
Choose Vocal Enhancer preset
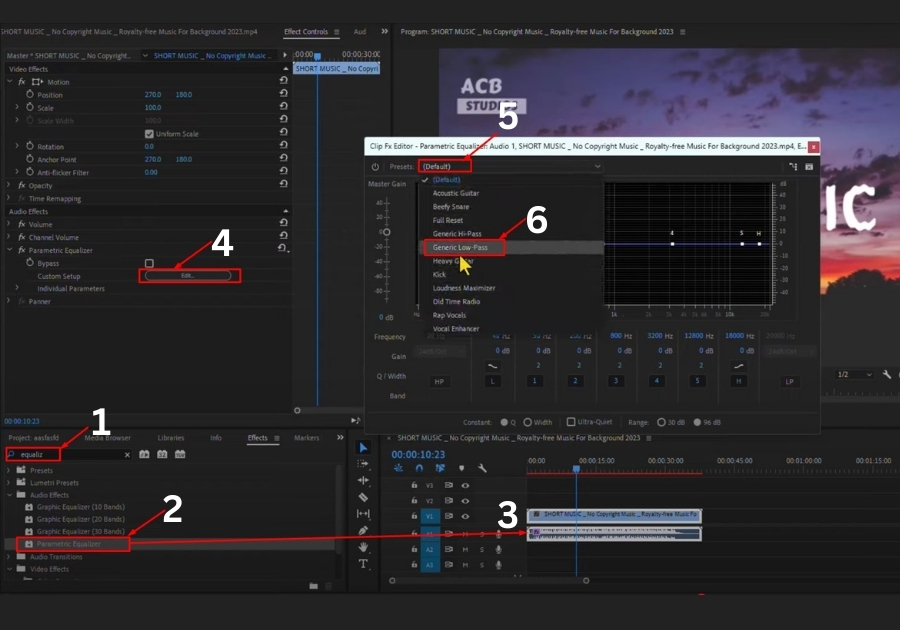pos(456,329)
